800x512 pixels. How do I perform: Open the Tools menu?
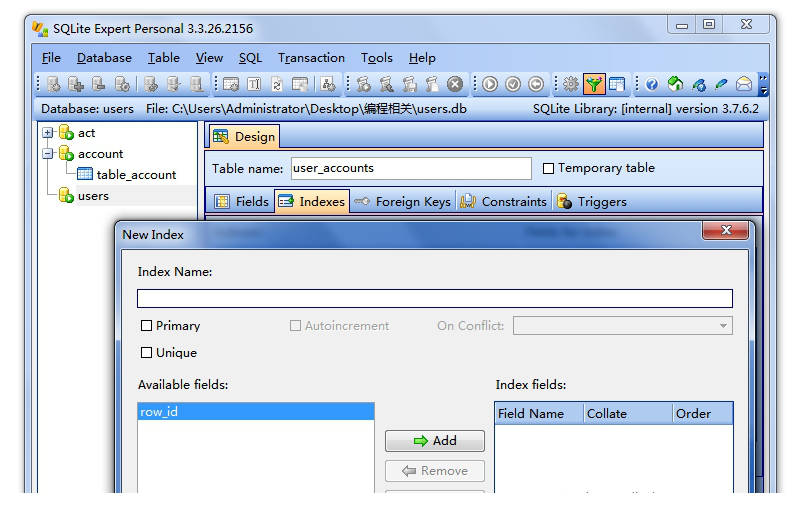[x=377, y=58]
